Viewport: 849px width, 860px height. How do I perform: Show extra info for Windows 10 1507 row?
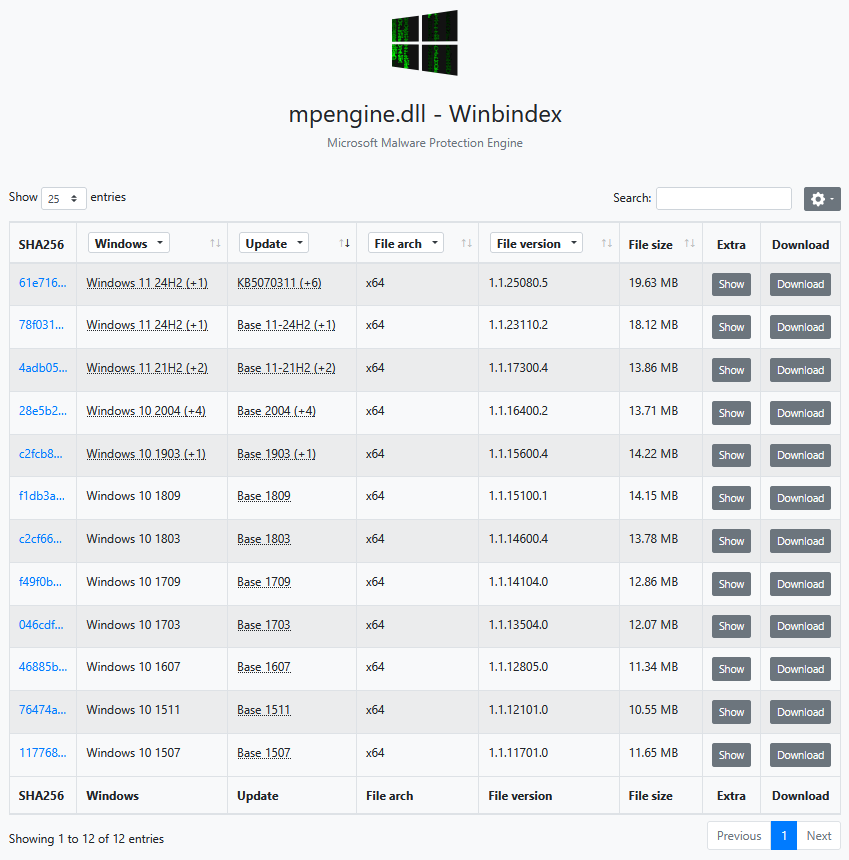coord(731,755)
